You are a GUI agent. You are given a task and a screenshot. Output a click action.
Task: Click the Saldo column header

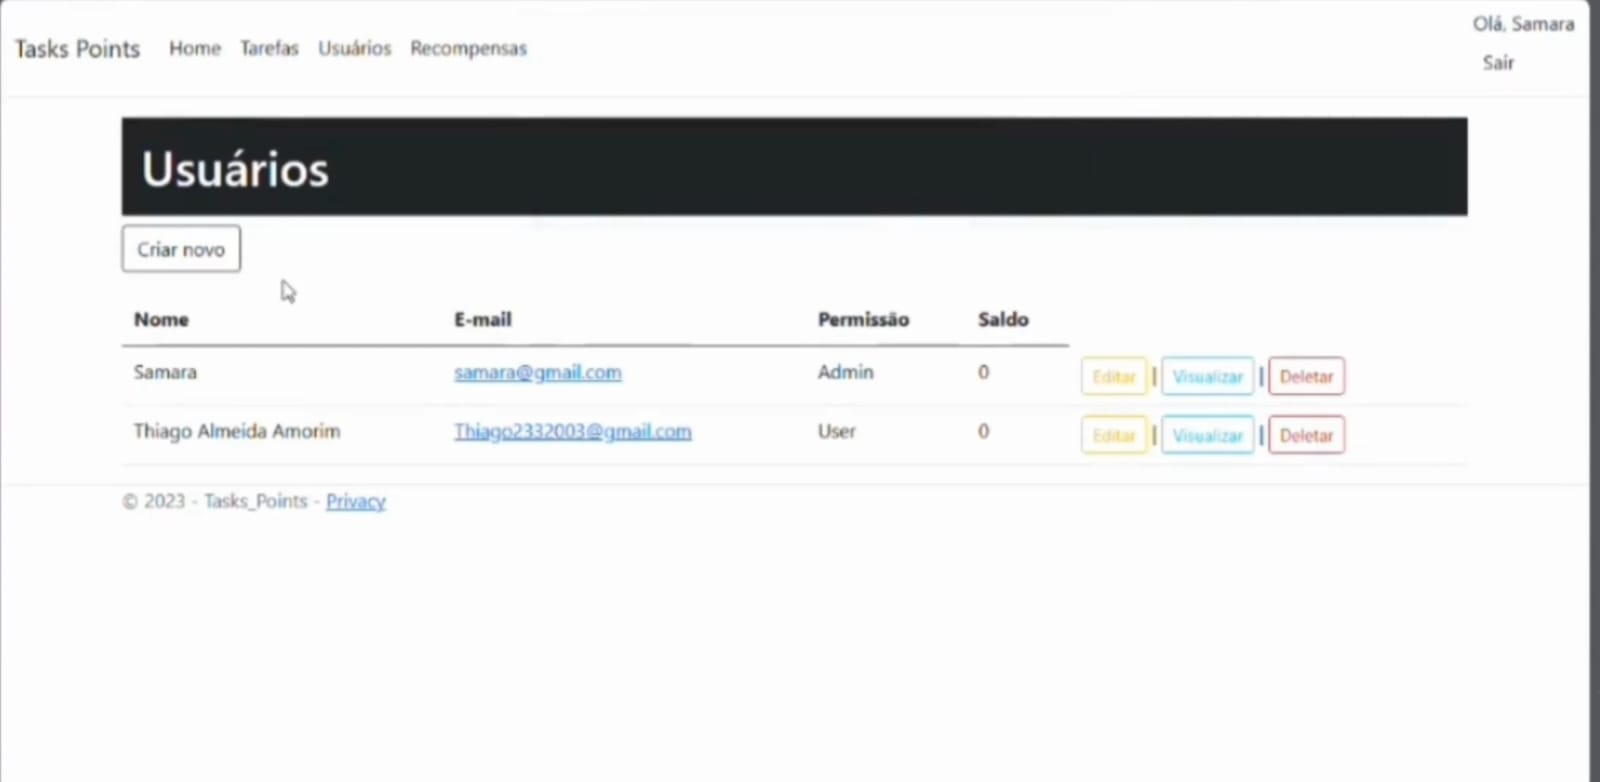click(1002, 320)
